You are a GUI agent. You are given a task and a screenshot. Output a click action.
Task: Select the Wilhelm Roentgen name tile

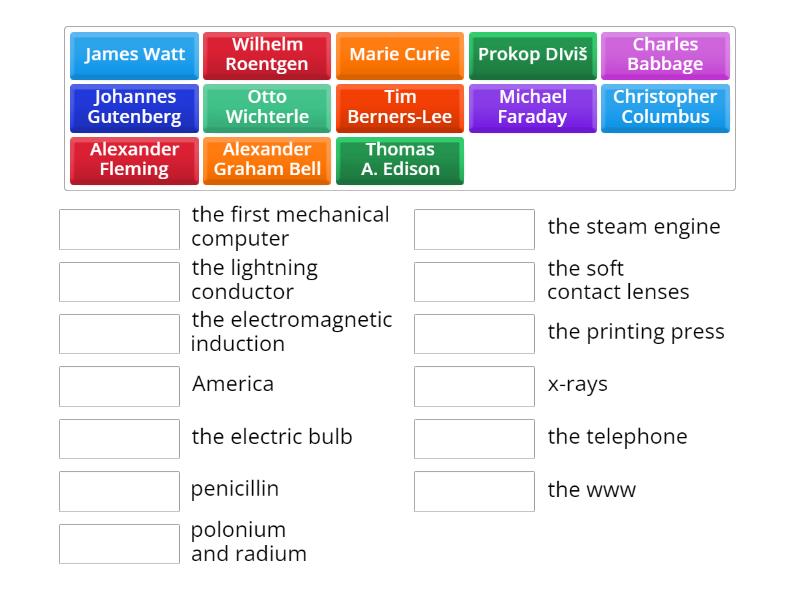point(267,55)
